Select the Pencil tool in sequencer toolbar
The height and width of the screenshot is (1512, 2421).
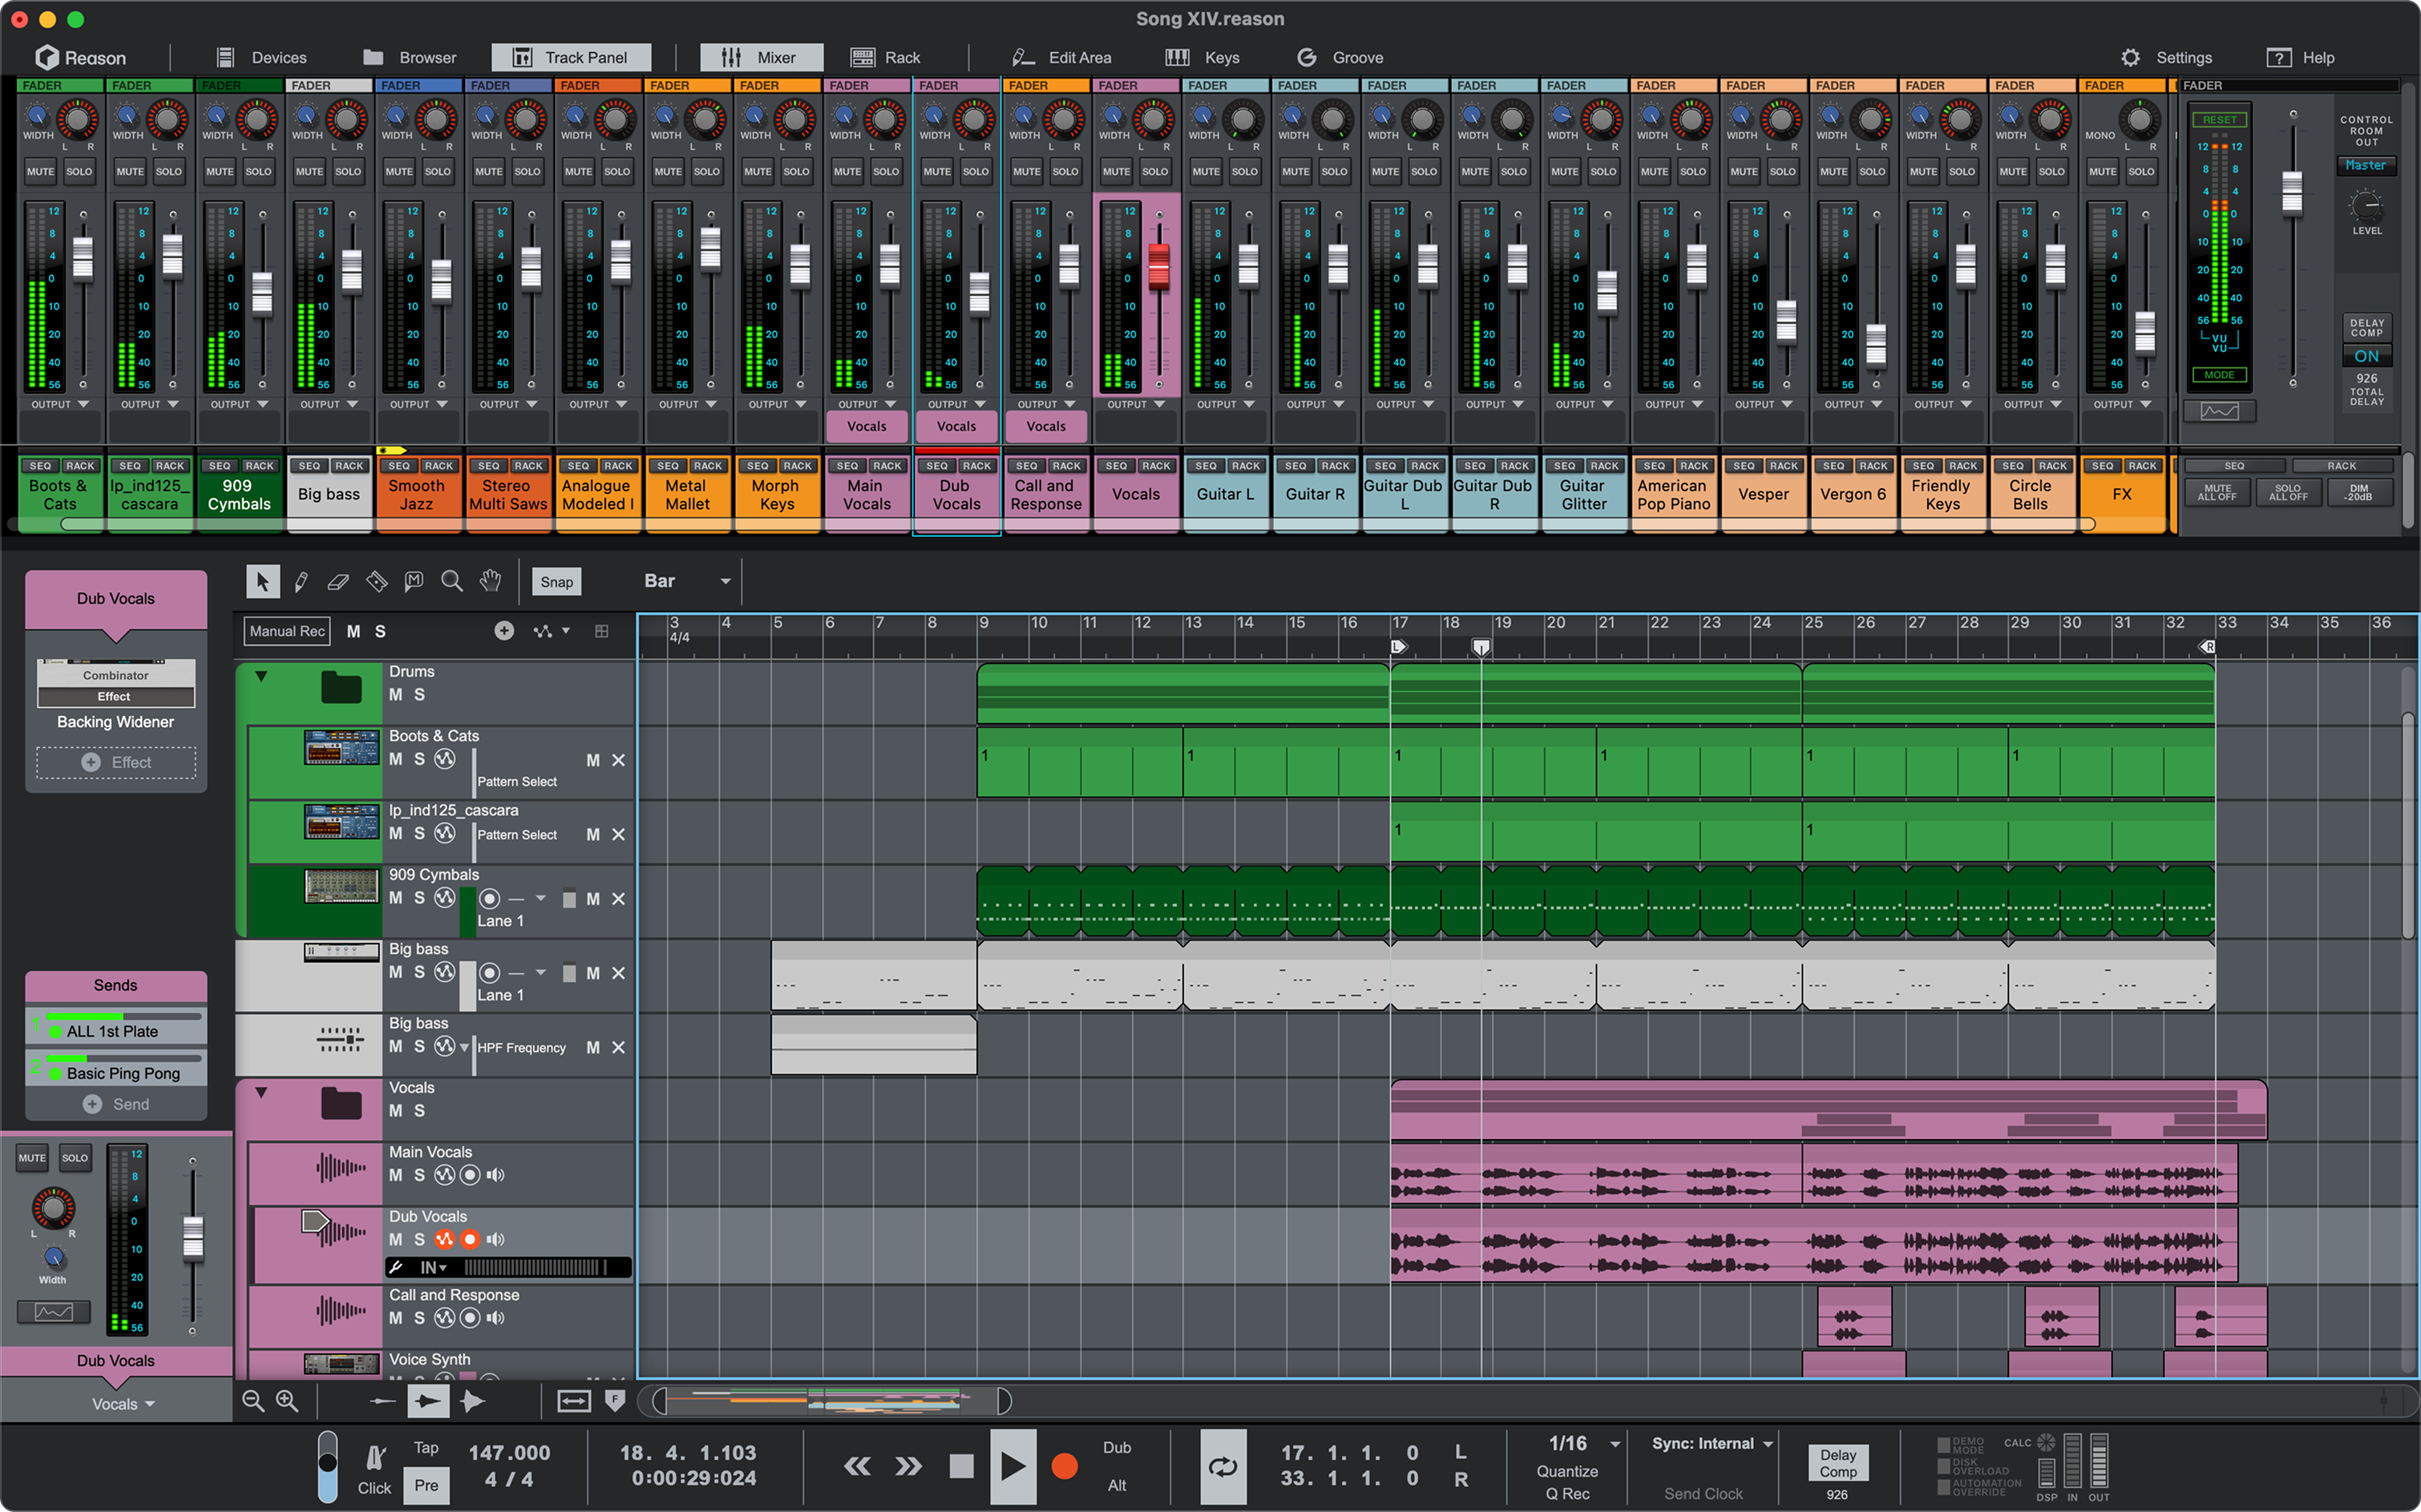click(301, 581)
